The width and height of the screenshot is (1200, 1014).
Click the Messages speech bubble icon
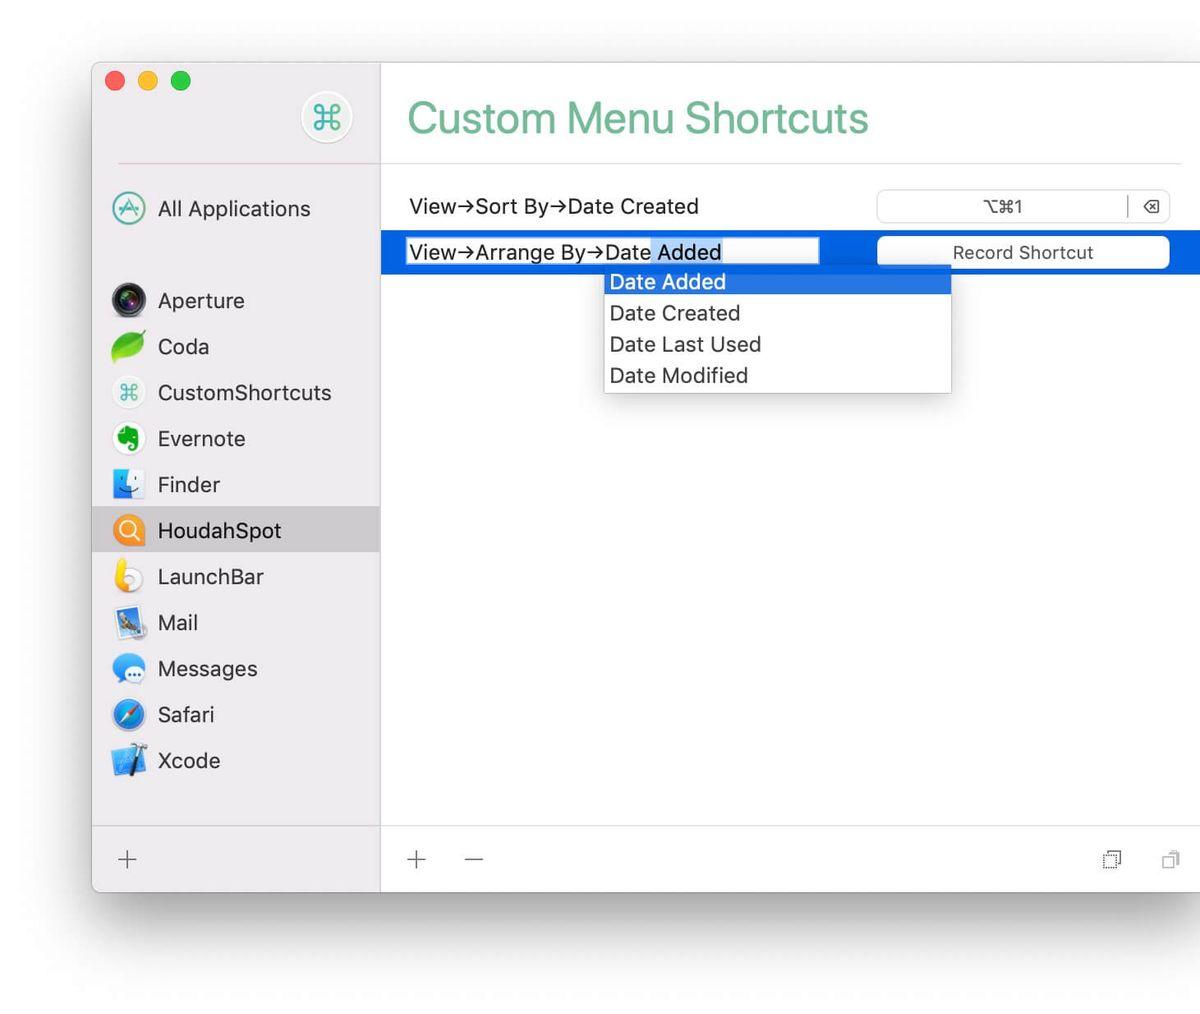point(129,668)
